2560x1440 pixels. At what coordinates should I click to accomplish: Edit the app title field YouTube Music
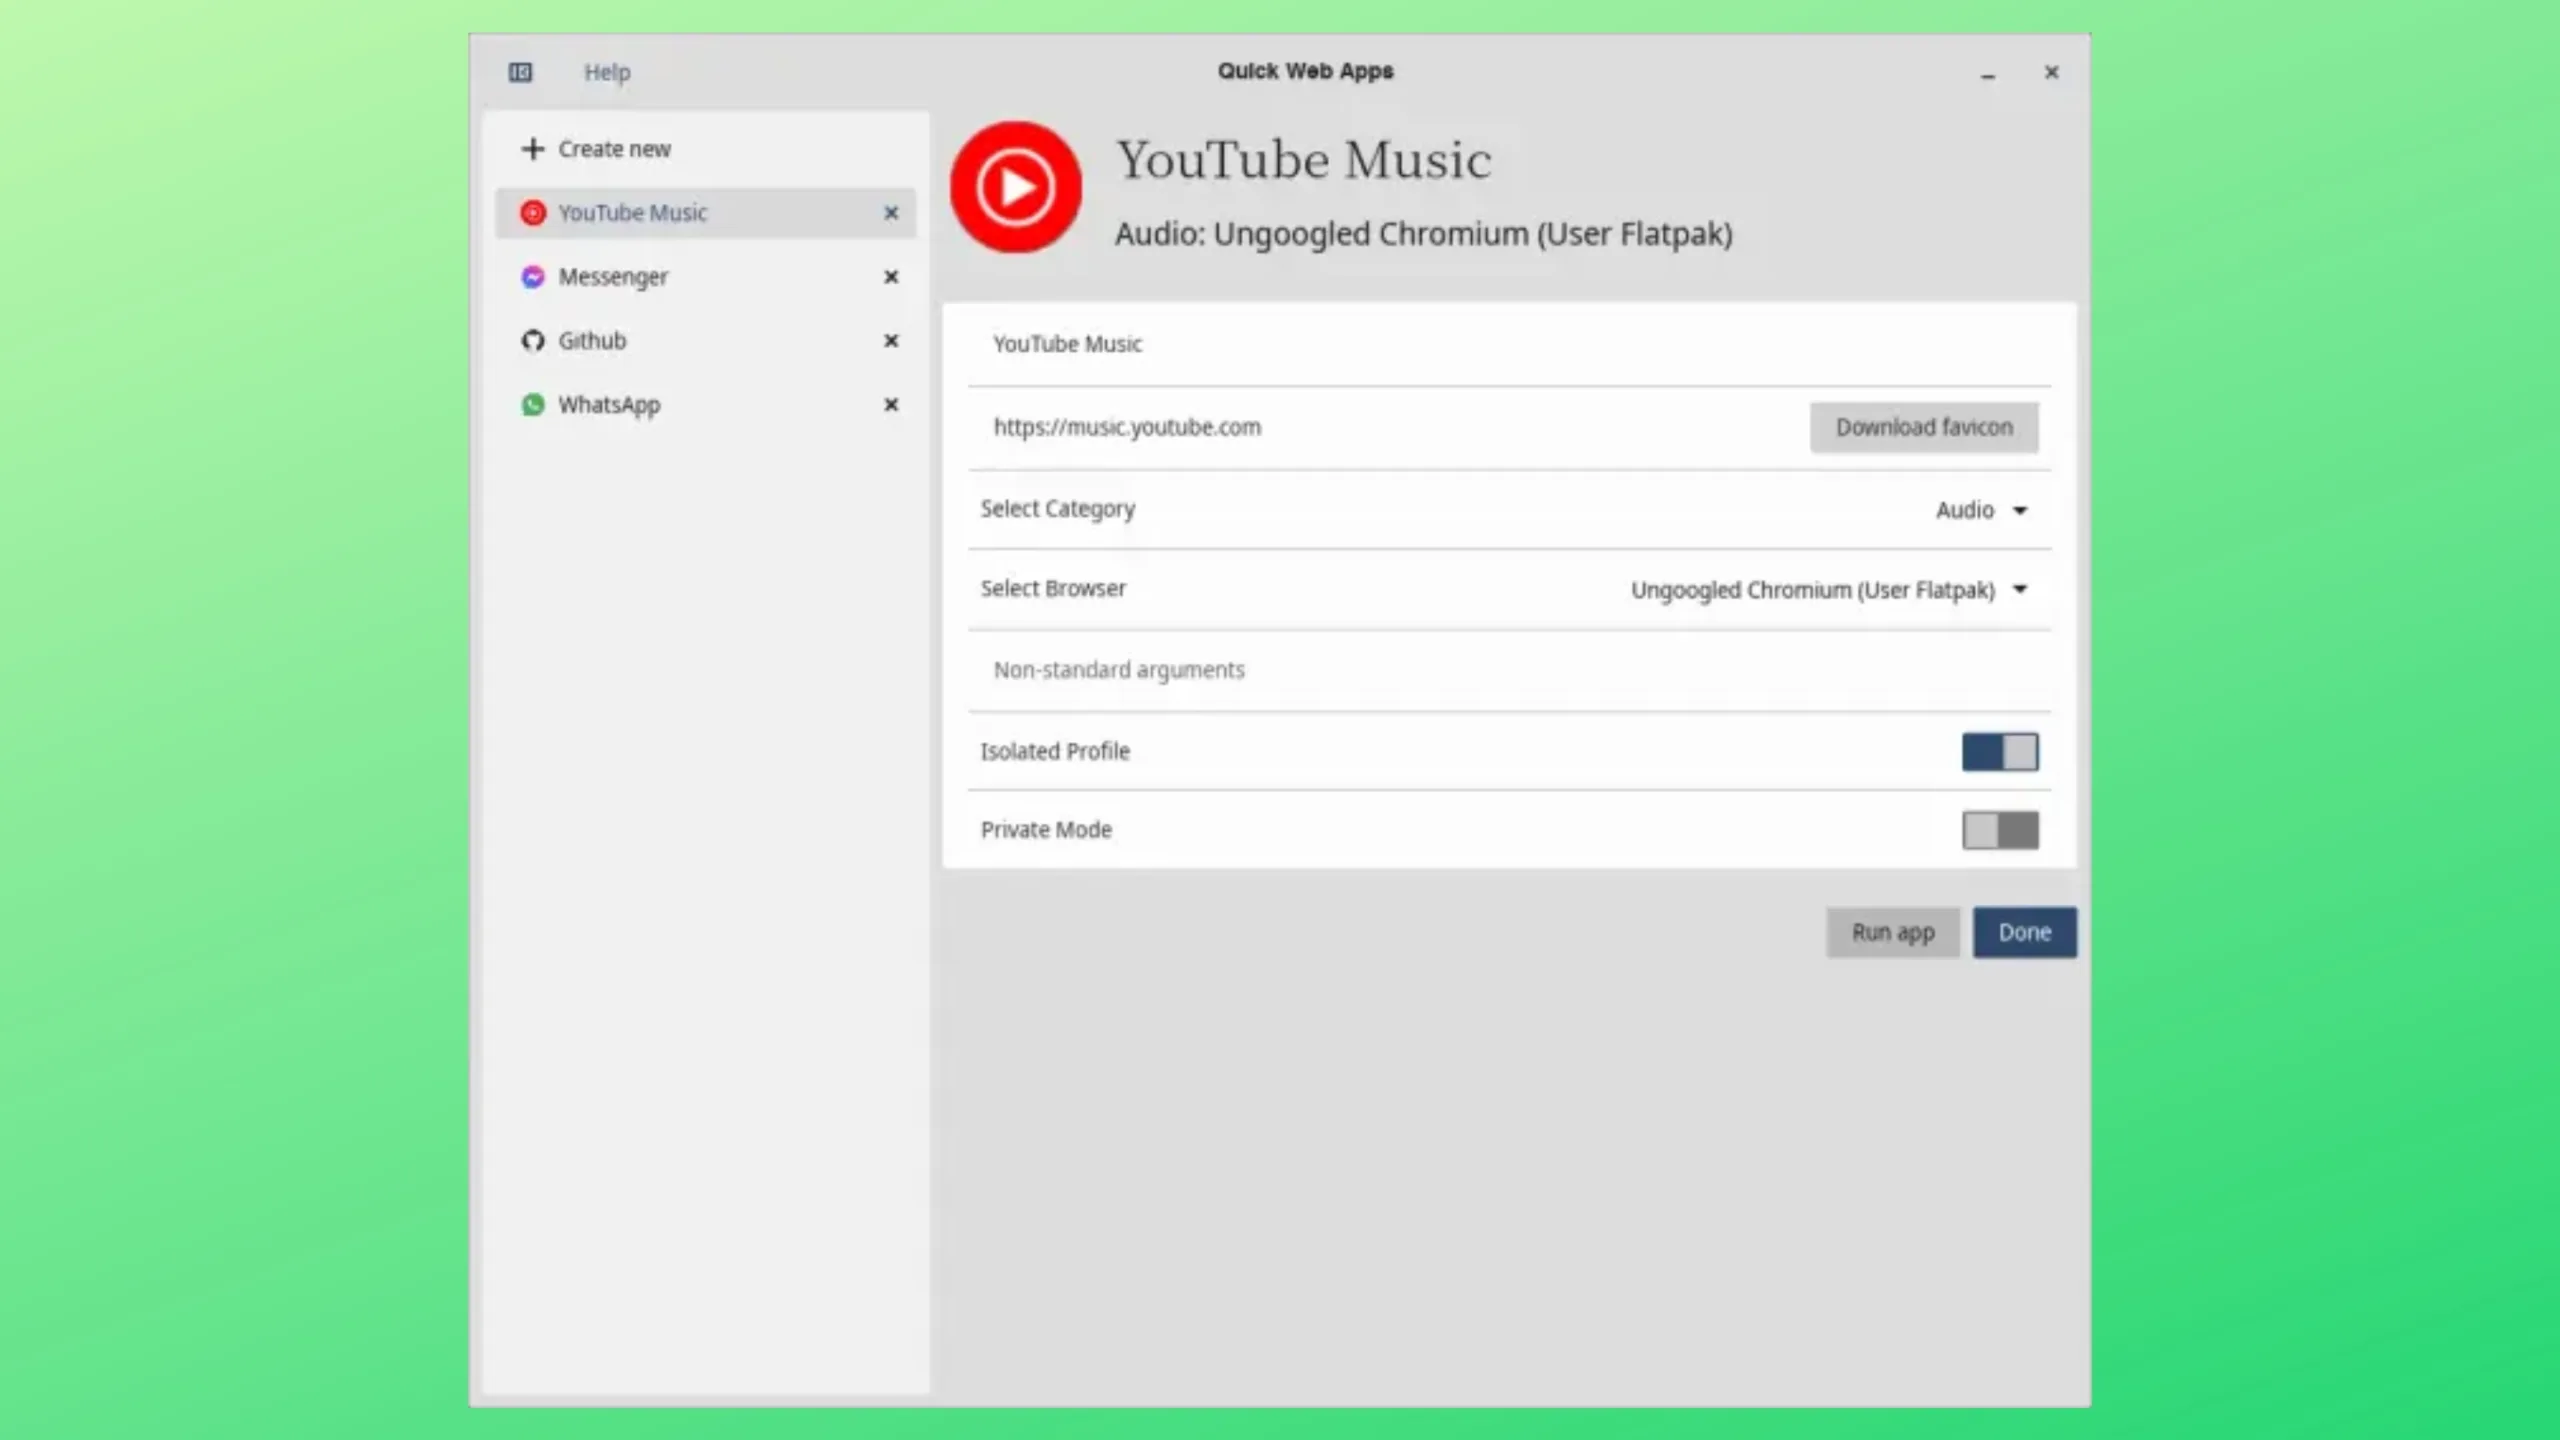(1509, 344)
